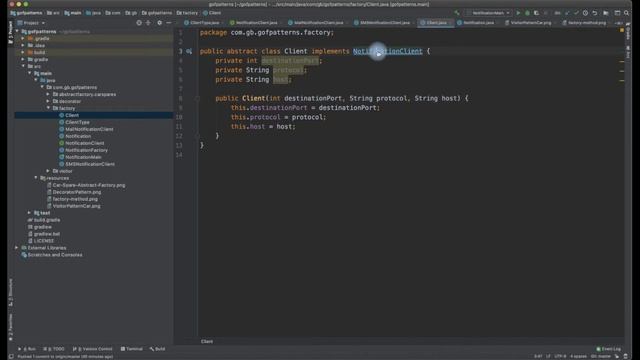Collapse the factory package
The width and height of the screenshot is (640, 360).
[49, 108]
